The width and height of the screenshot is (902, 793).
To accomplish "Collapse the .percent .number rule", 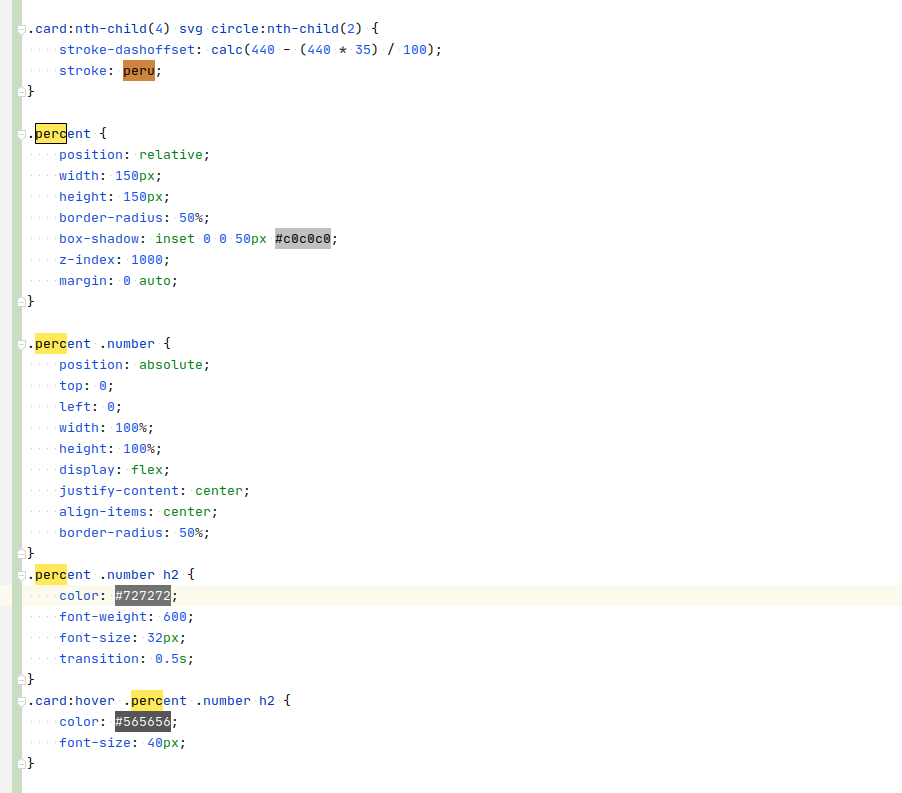I will pyautogui.click(x=21, y=344).
